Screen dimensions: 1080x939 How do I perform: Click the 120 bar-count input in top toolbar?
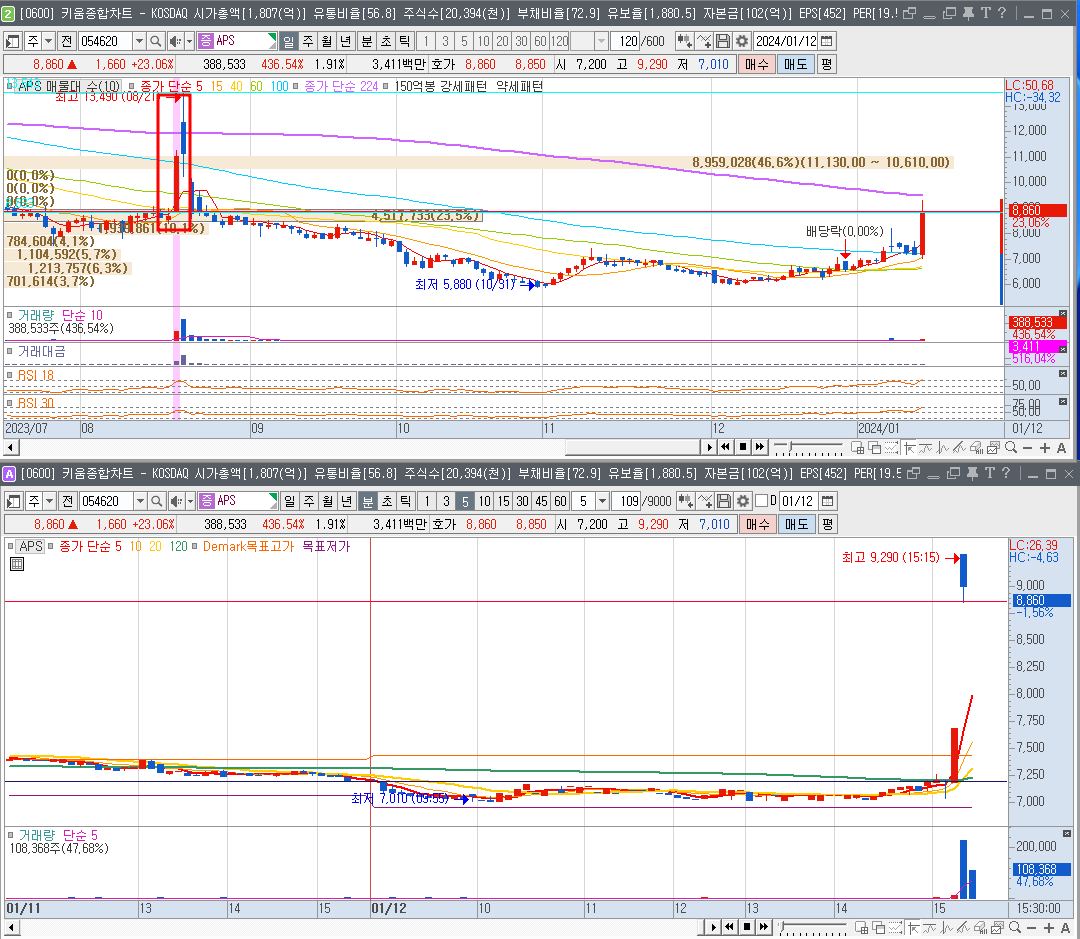[627, 41]
